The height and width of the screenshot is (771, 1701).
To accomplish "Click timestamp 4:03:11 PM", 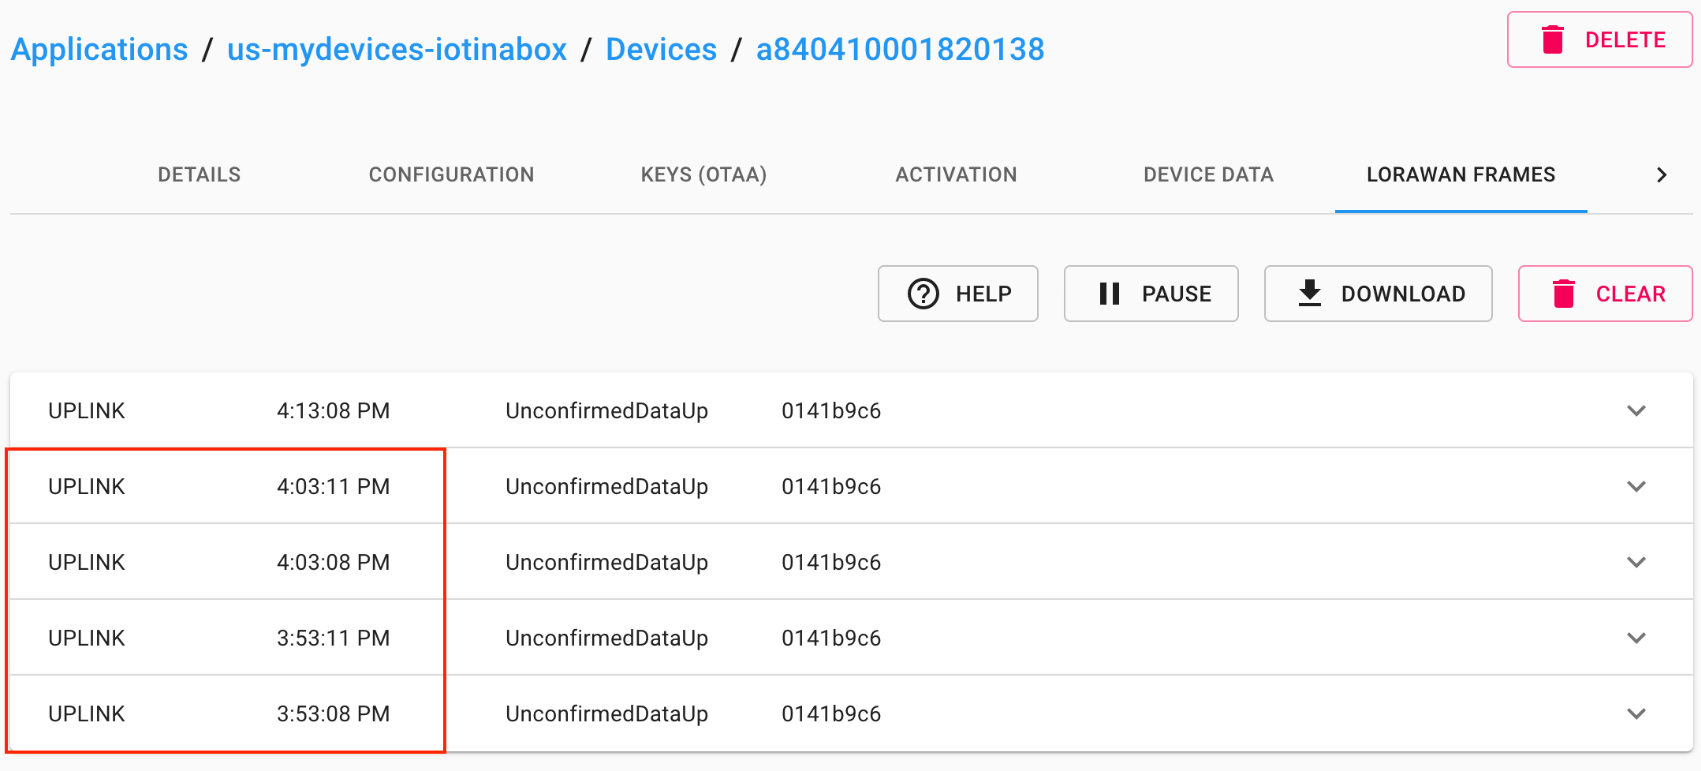I will tap(333, 487).
